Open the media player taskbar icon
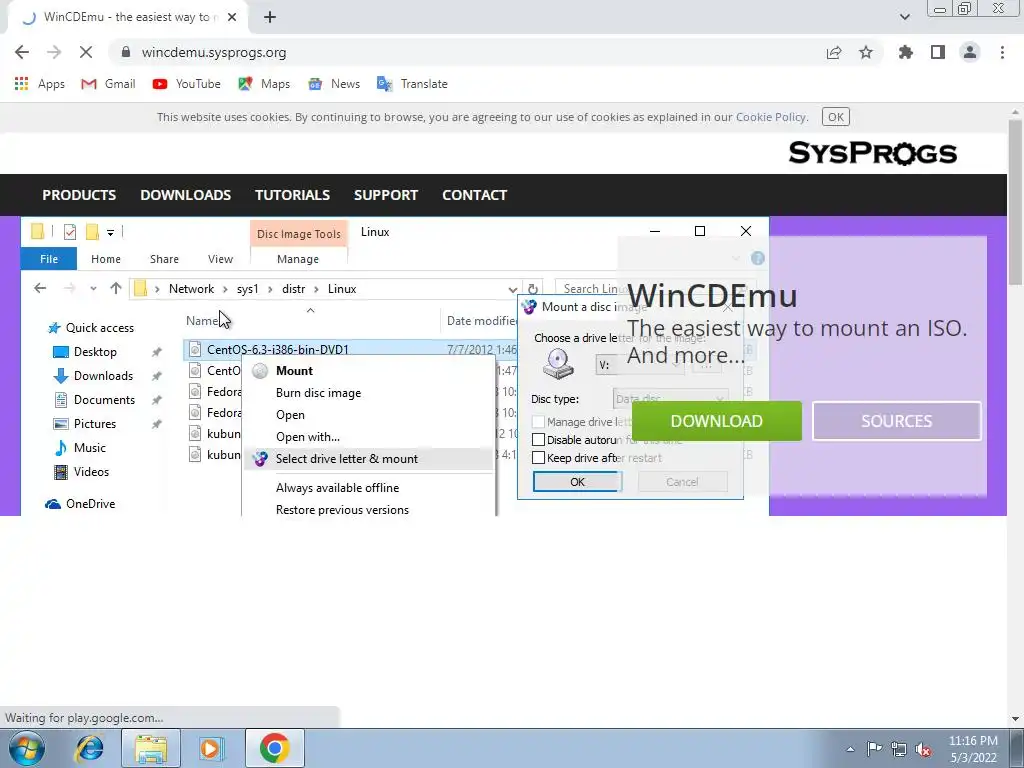This screenshot has width=1024, height=768. tap(211, 748)
